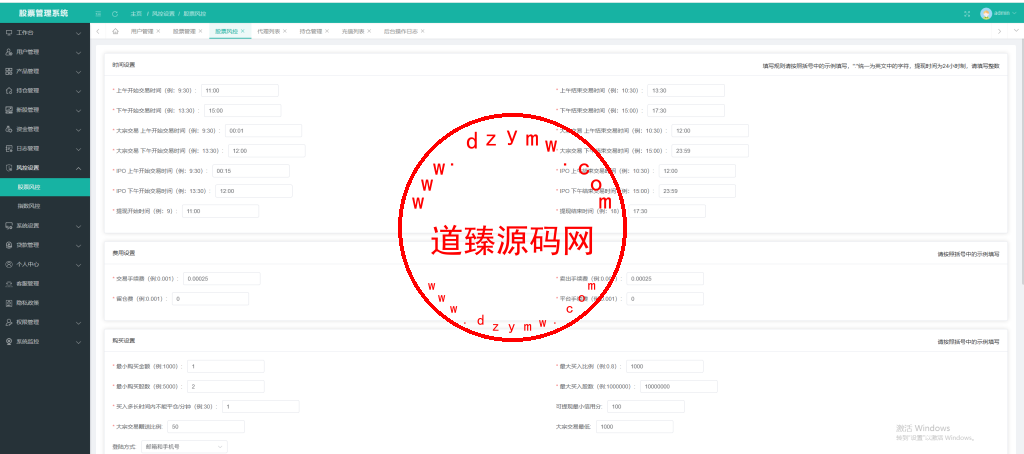Image resolution: width=1024 pixels, height=454 pixels.
Task: Click the tab-scroll right arrow
Action: 999,31
